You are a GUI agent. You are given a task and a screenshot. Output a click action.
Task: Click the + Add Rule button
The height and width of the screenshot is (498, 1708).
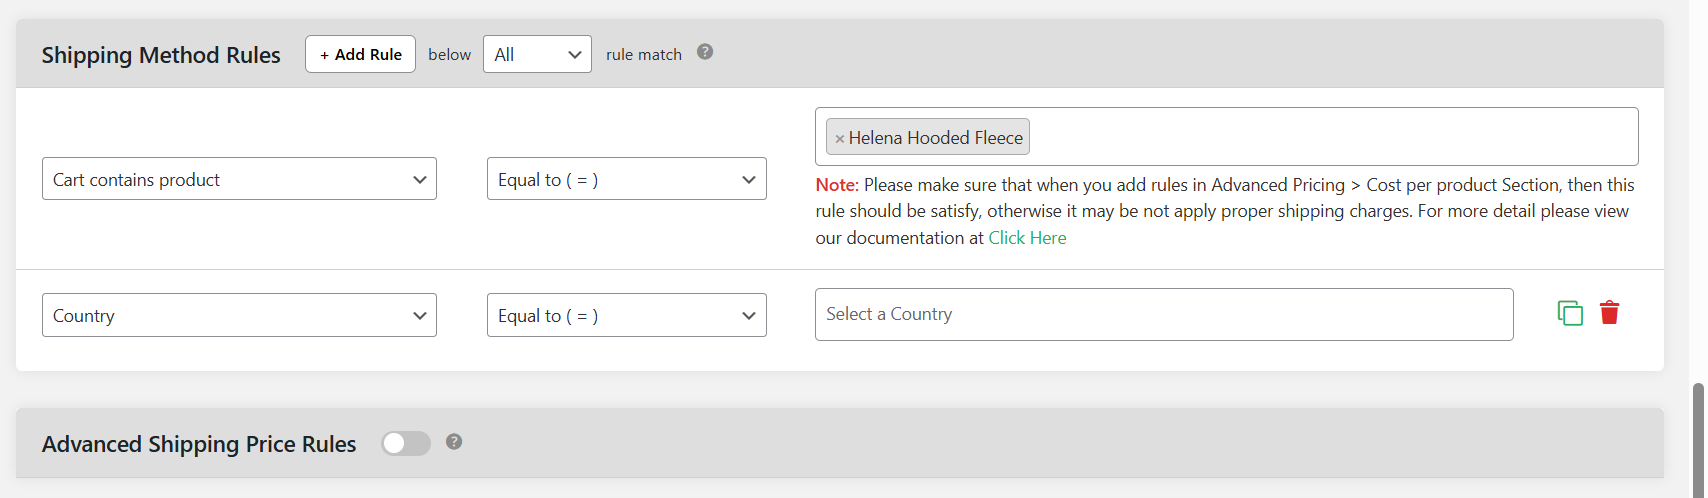(x=360, y=54)
